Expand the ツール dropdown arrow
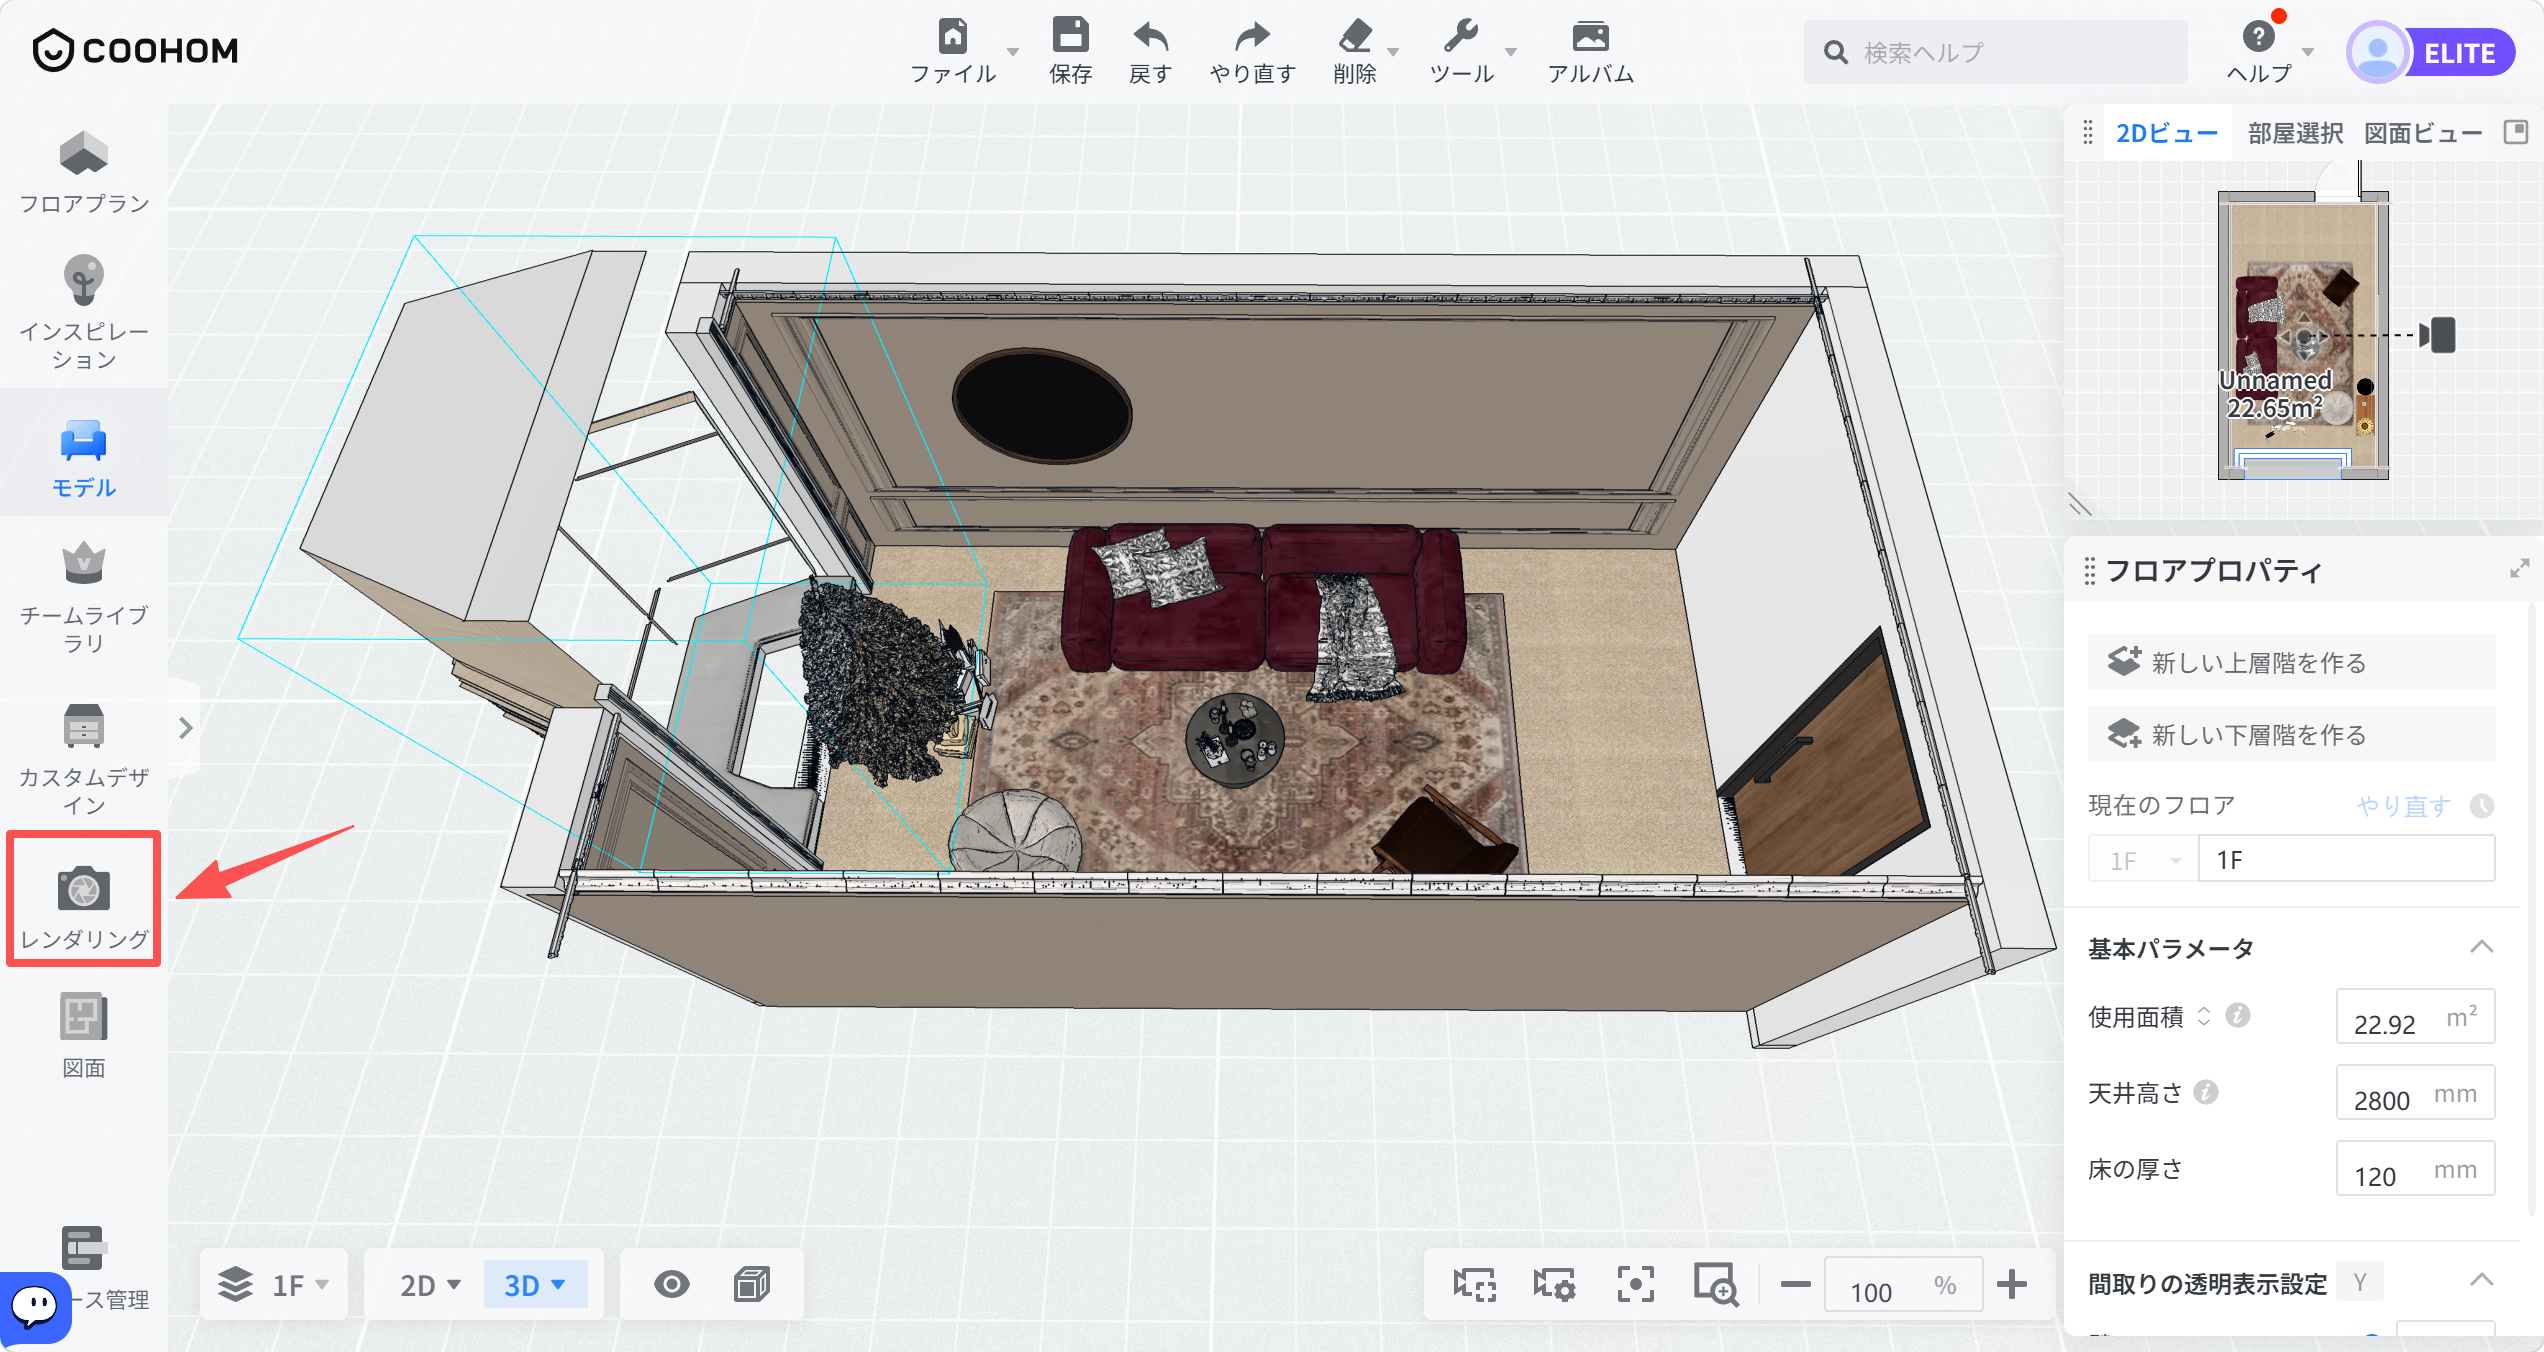 click(x=1511, y=52)
